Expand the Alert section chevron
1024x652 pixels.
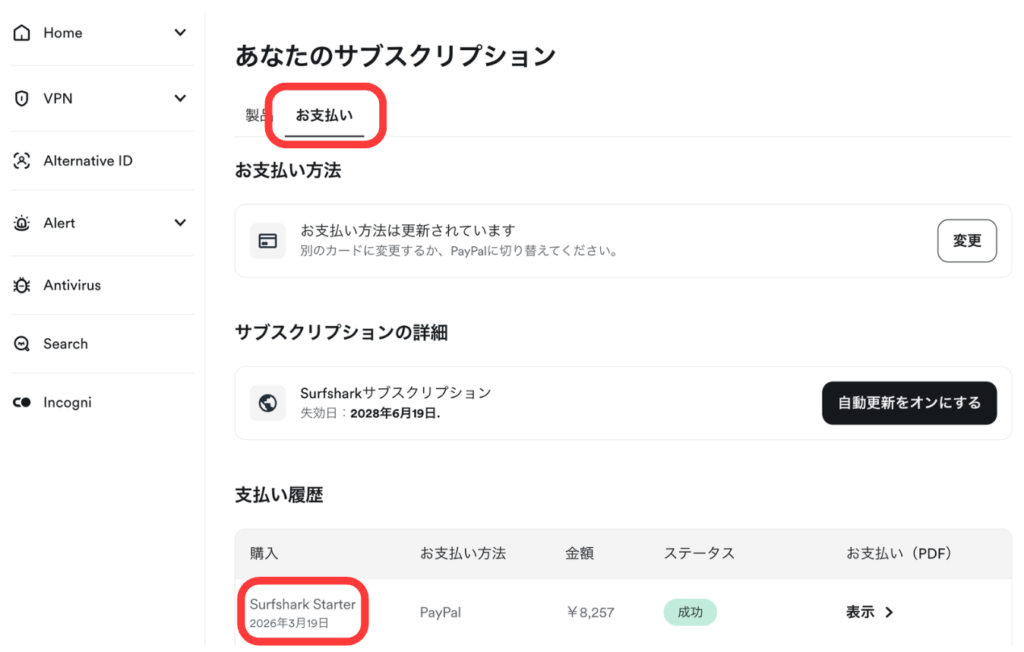coord(180,223)
